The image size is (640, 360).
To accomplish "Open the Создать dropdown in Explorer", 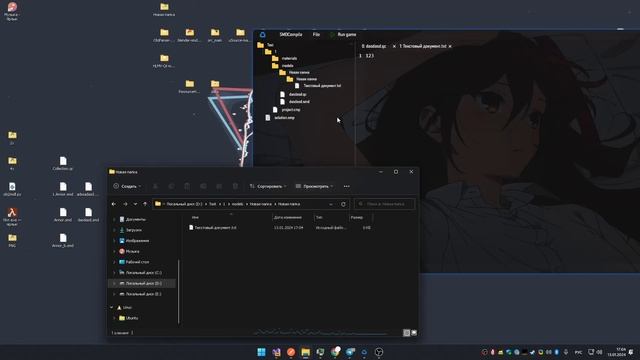I will click(x=127, y=186).
